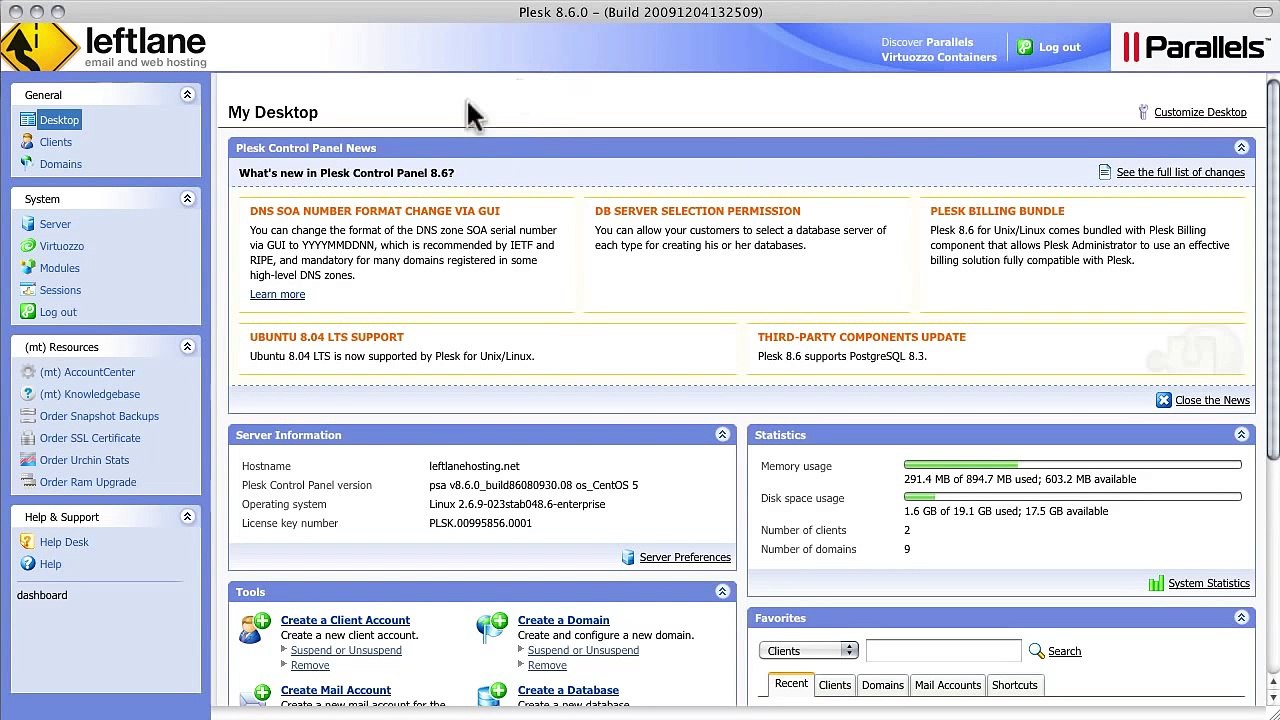This screenshot has width=1280, height=720.
Task: Switch to the Shortcuts tab in Favorites
Action: (x=1015, y=685)
